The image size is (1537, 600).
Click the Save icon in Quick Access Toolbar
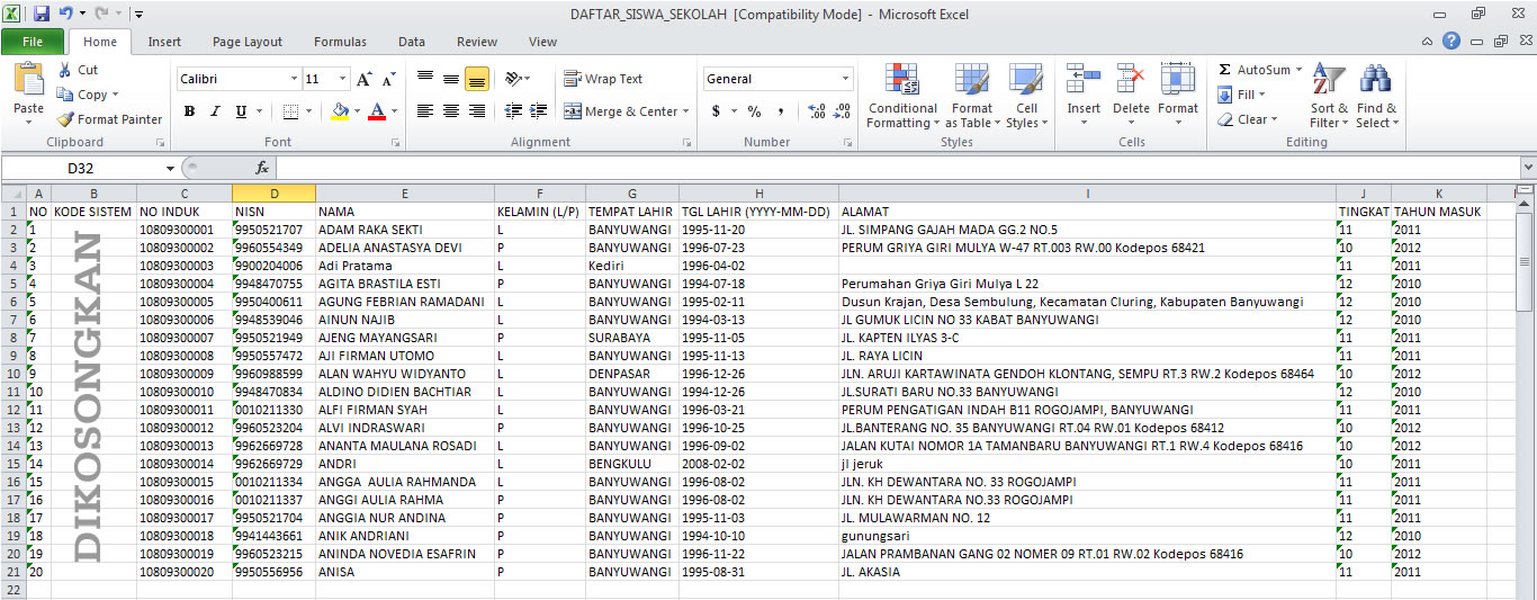tap(41, 14)
